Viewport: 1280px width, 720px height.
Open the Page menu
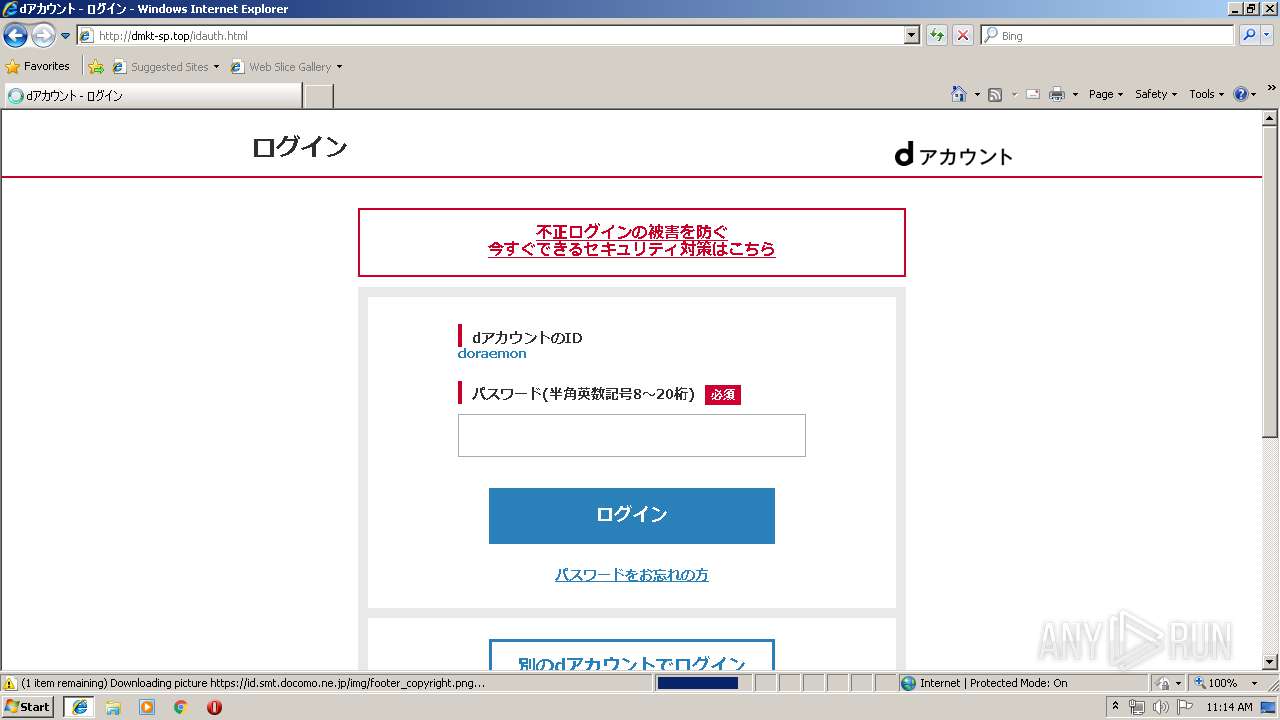(x=1105, y=94)
